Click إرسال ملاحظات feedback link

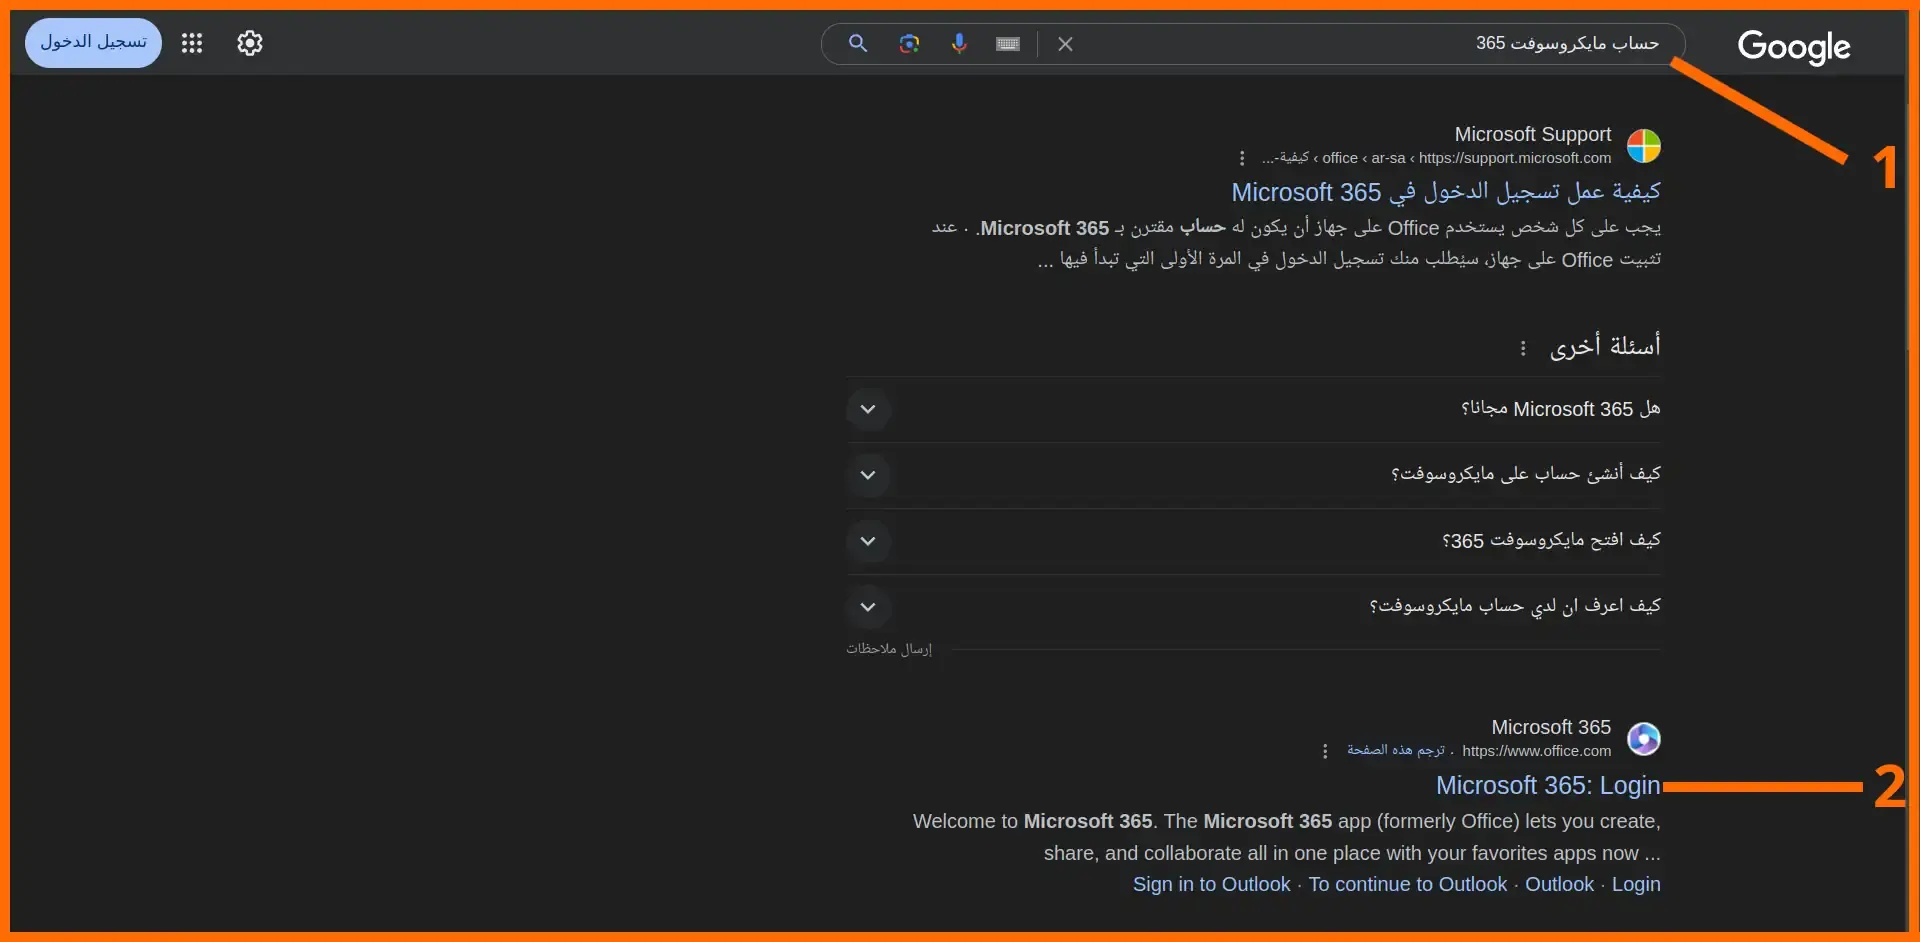coord(889,649)
